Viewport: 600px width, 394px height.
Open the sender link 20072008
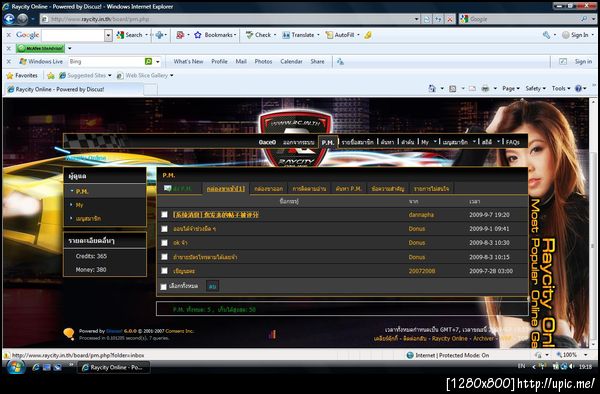click(422, 271)
